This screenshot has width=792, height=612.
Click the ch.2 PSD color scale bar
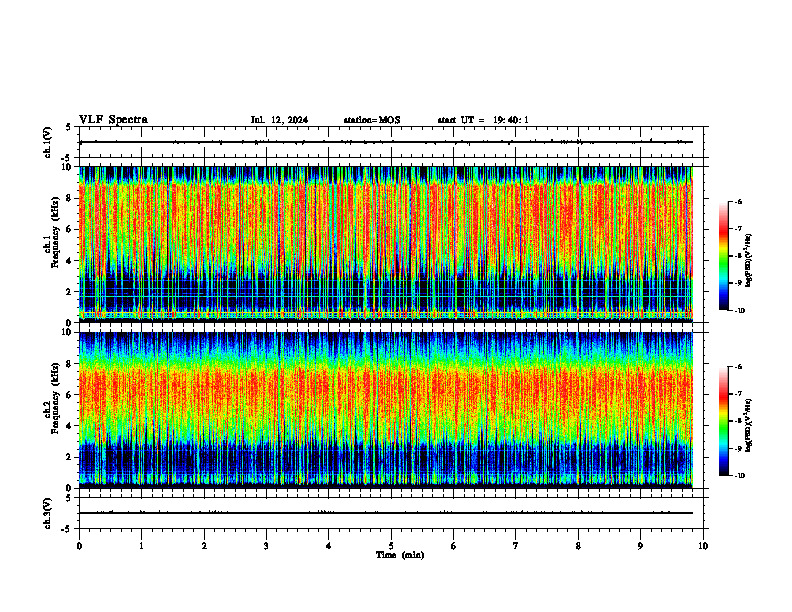pos(723,421)
